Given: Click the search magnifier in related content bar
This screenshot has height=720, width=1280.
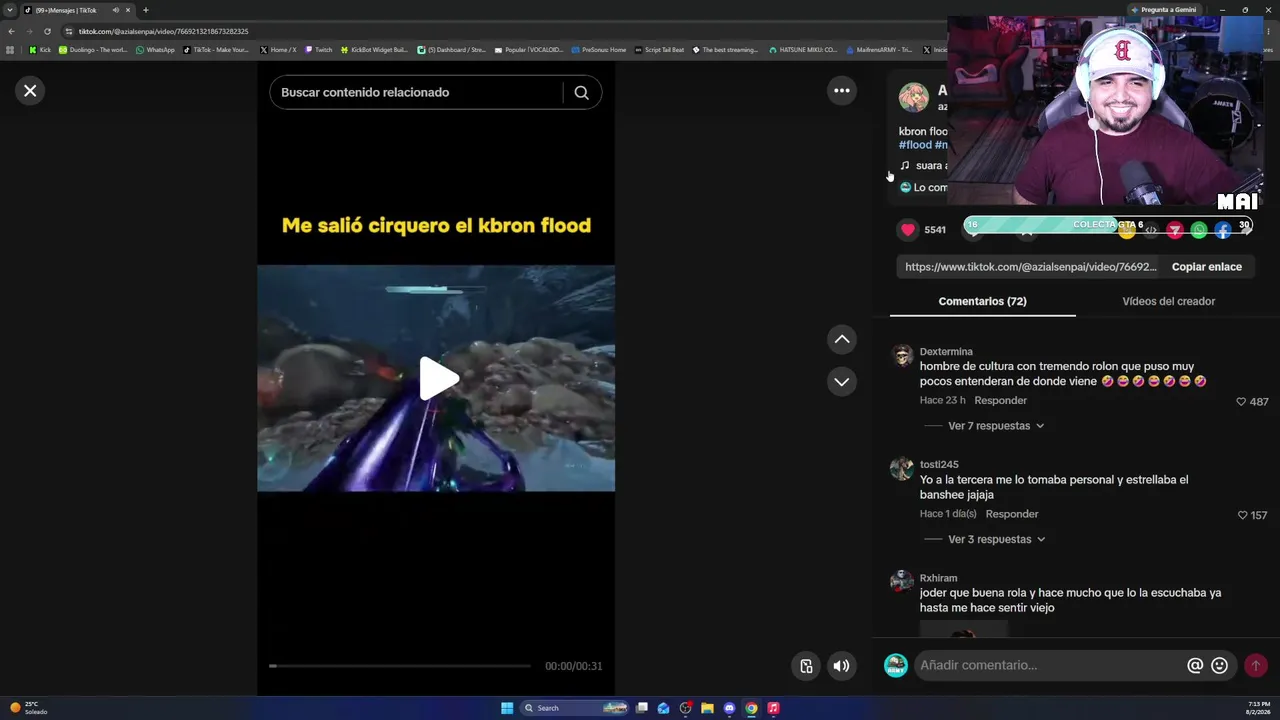Looking at the screenshot, I should pos(581,92).
